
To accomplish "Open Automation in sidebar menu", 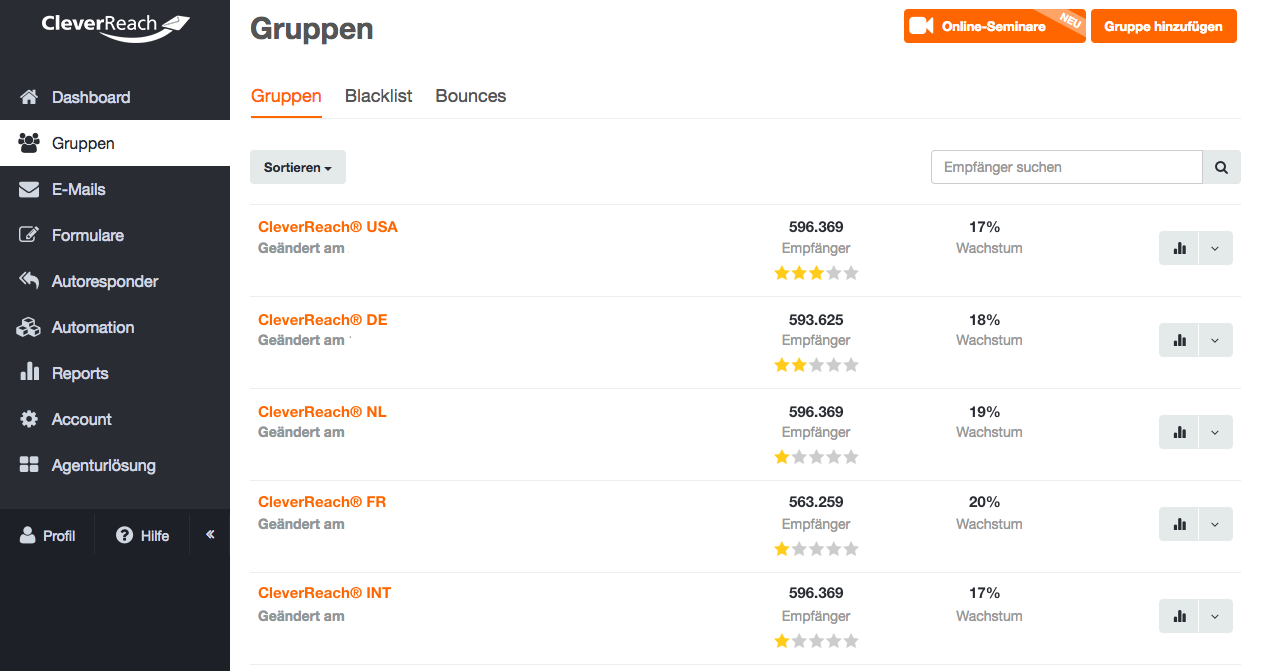I will [115, 327].
